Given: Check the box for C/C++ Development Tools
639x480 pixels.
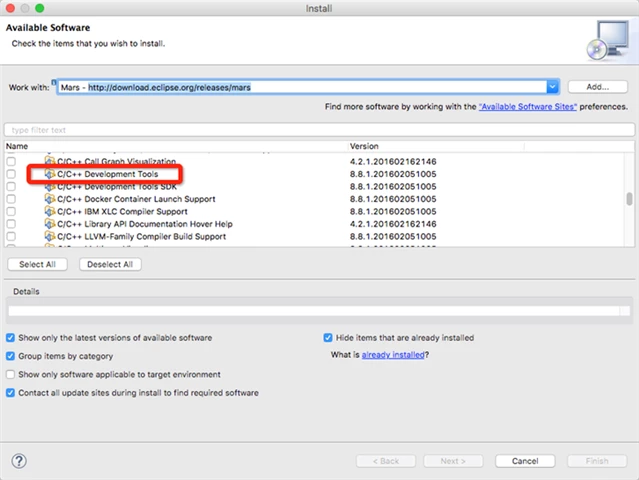Looking at the screenshot, I should [x=11, y=174].
